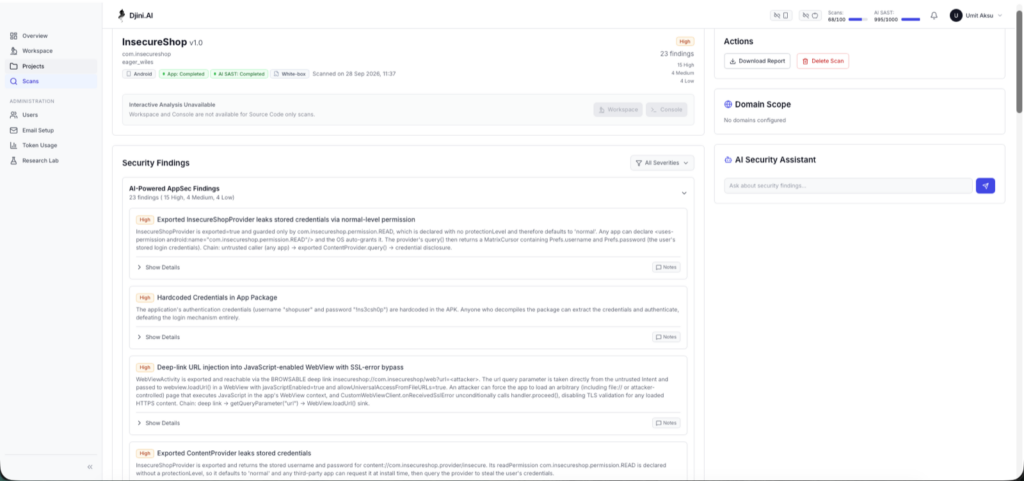Open the Overview page icon in sidebar
This screenshot has width=1024, height=481.
pos(14,36)
